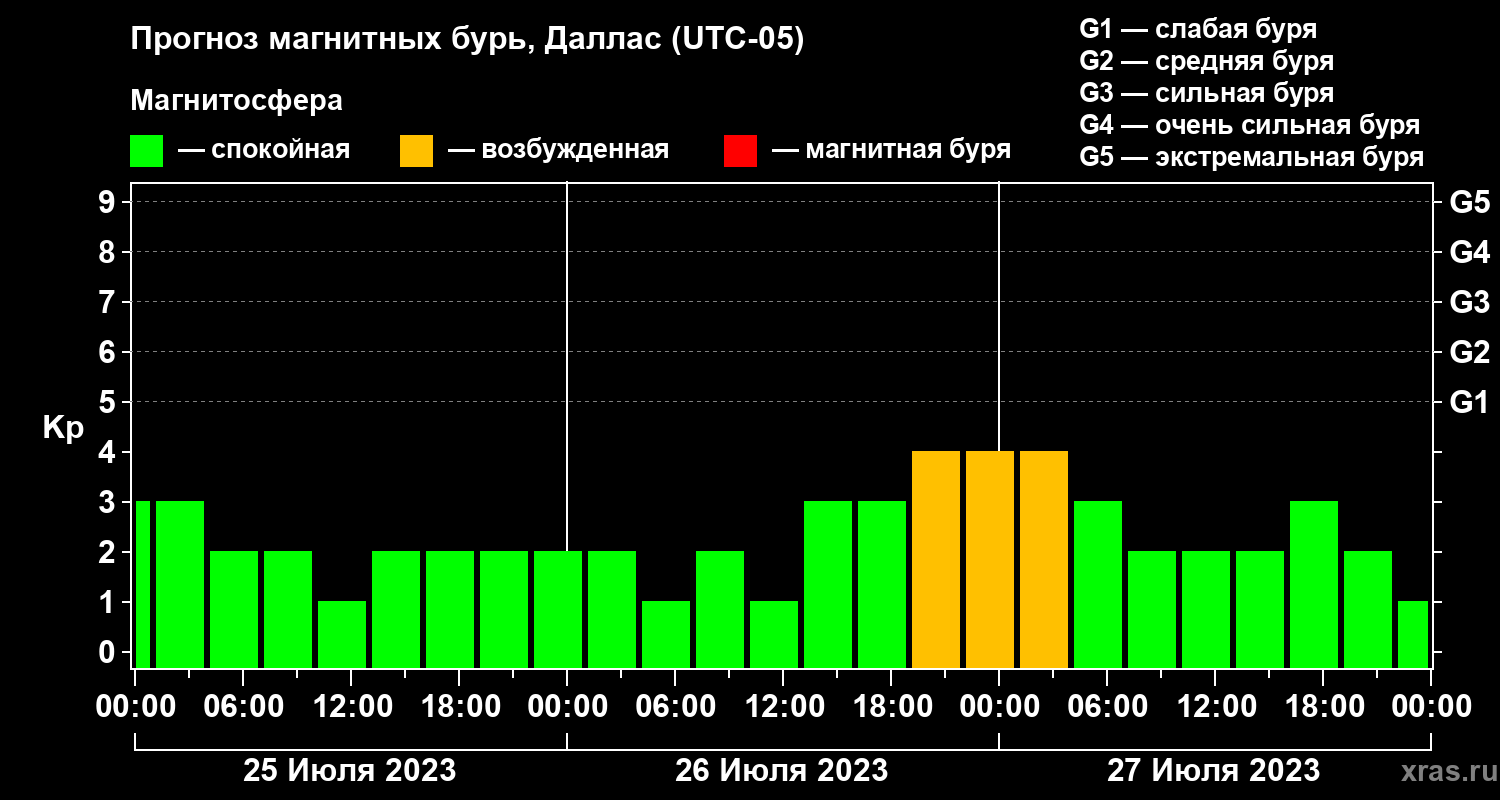Click the Kp axis value 3
This screenshot has width=1500, height=800.
[x=108, y=502]
